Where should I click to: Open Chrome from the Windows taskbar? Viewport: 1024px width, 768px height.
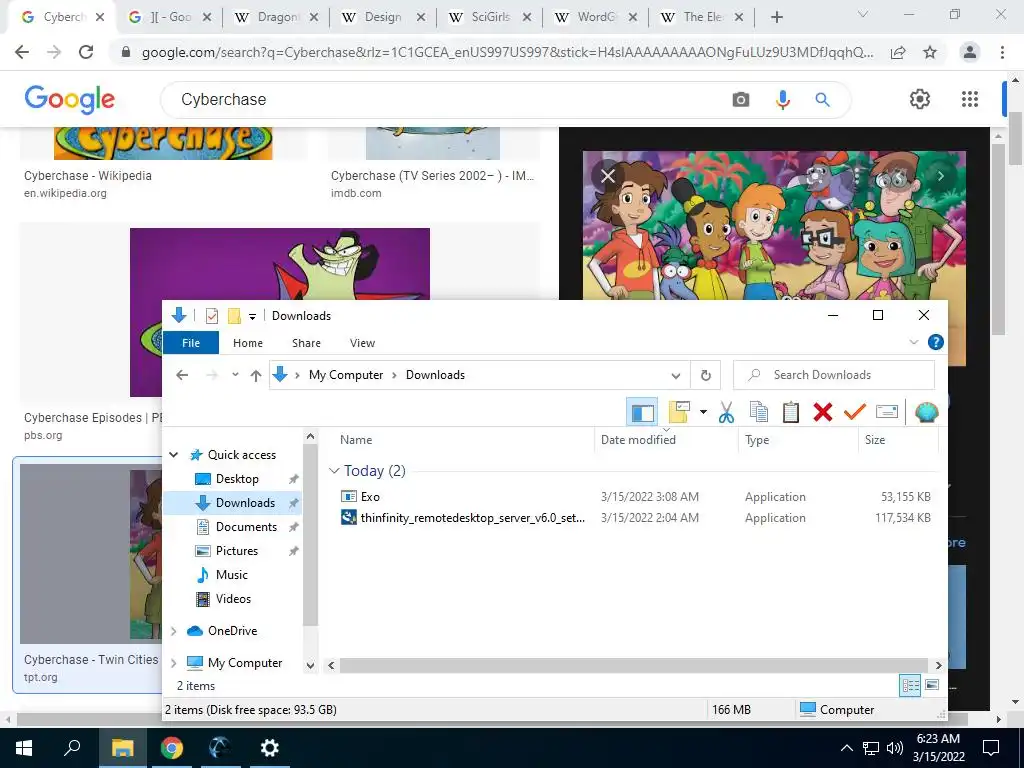click(x=171, y=748)
